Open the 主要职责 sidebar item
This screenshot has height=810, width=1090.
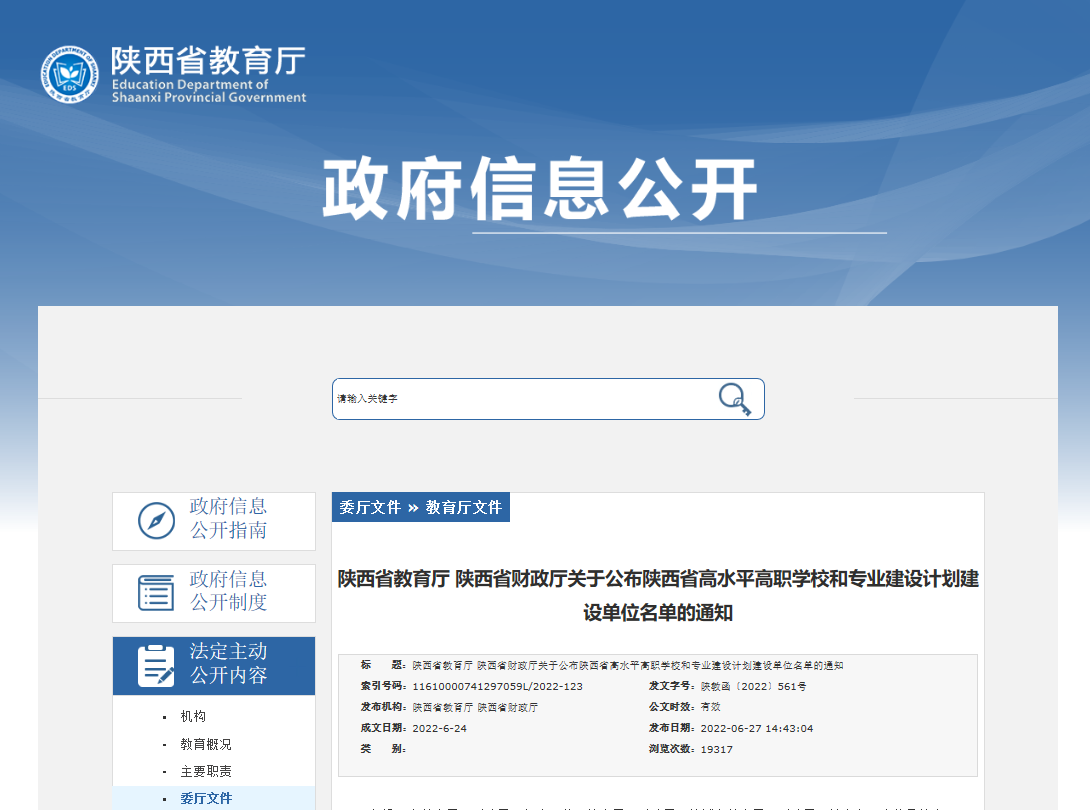click(205, 772)
